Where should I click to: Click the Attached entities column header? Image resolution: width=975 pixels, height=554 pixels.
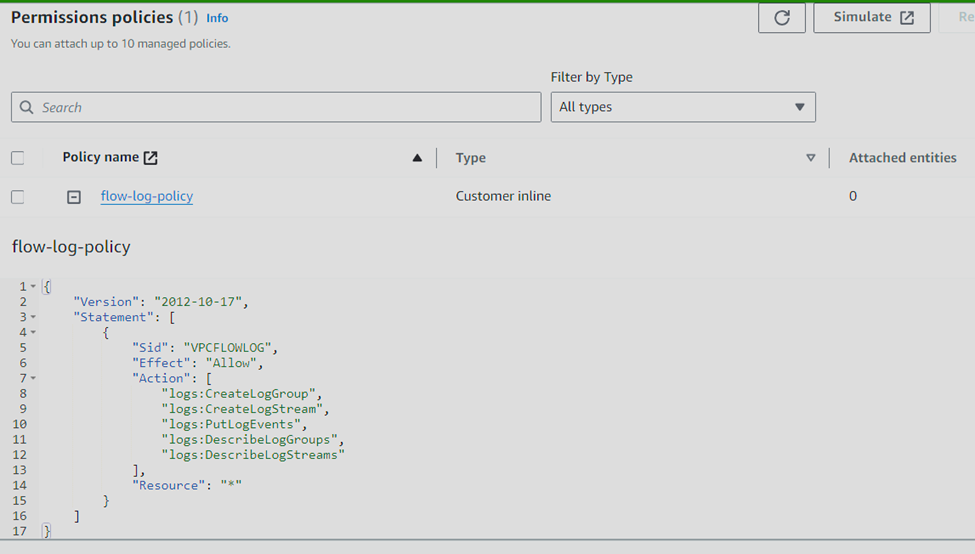pos(903,158)
